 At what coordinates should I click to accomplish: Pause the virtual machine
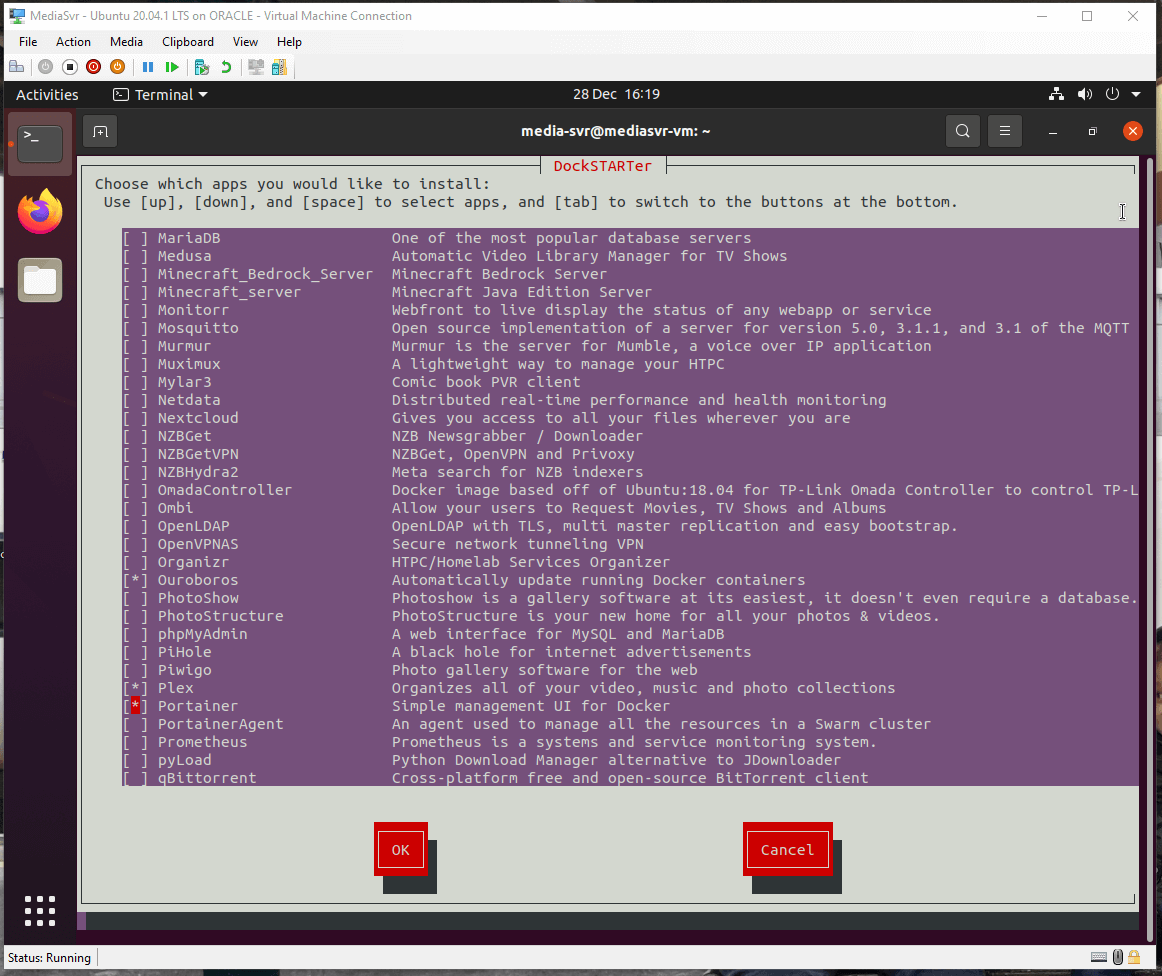click(148, 67)
